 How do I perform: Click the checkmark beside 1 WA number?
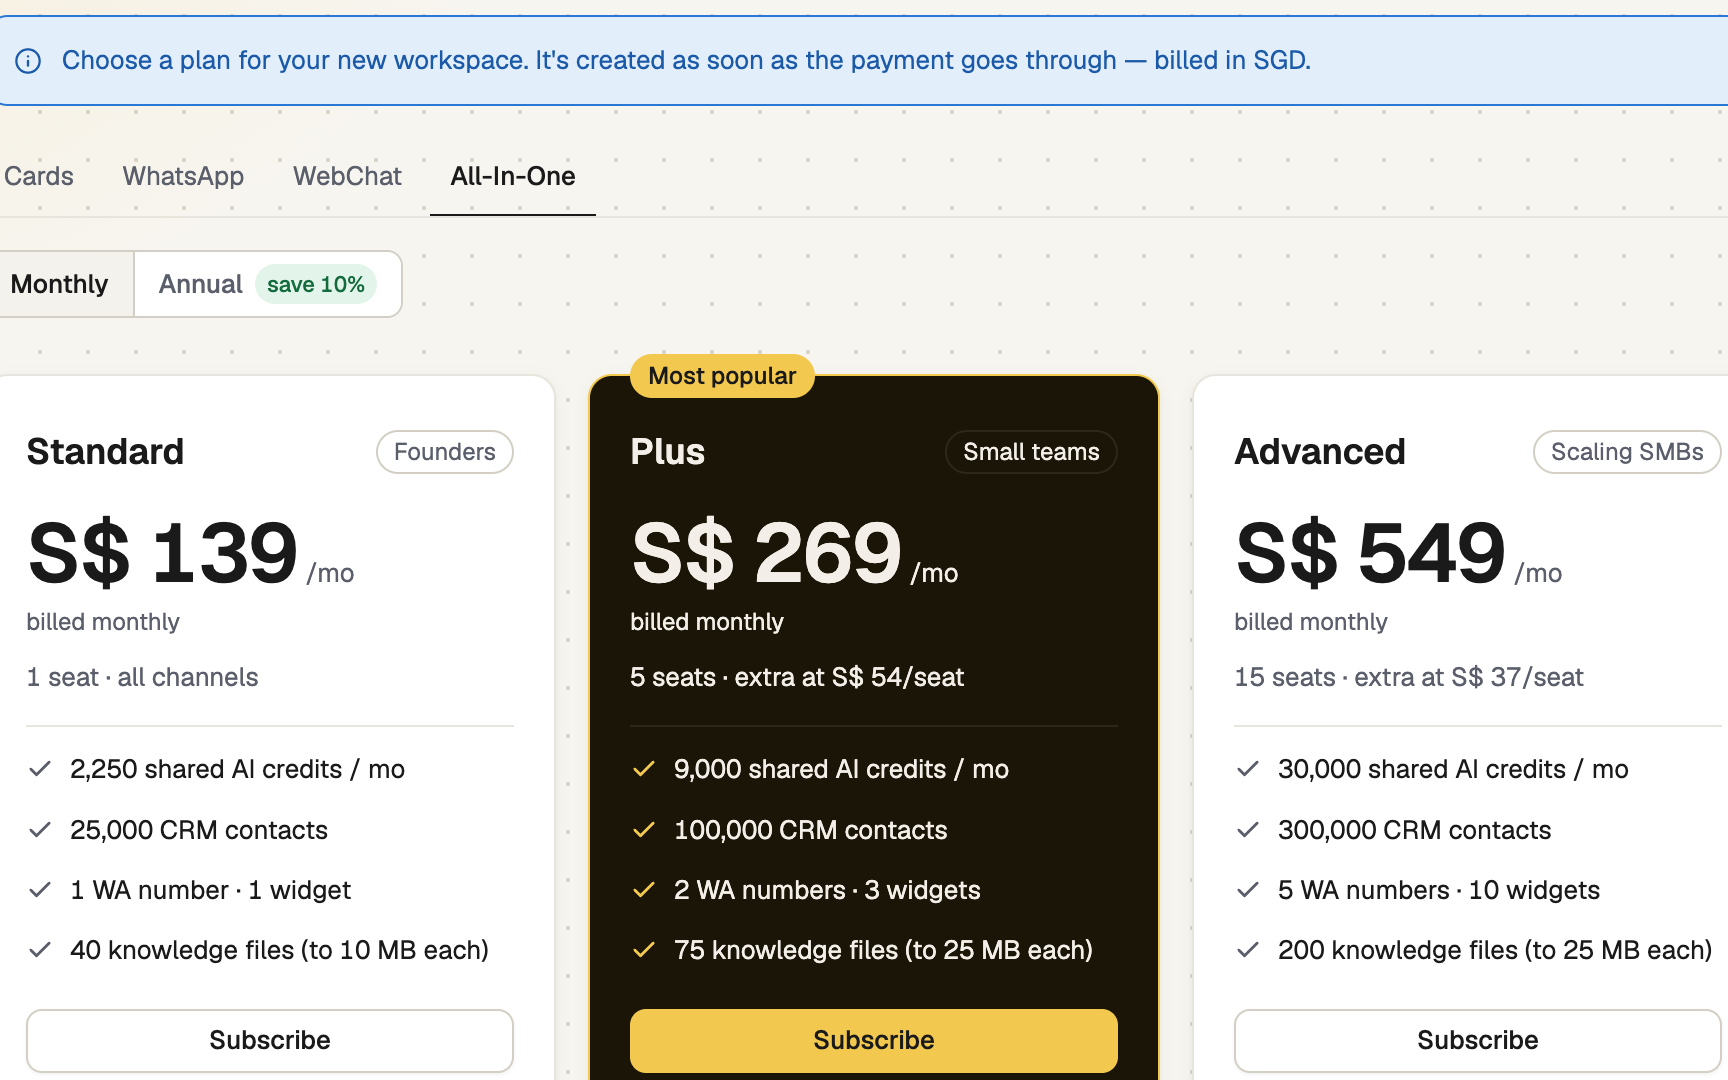[x=40, y=890]
